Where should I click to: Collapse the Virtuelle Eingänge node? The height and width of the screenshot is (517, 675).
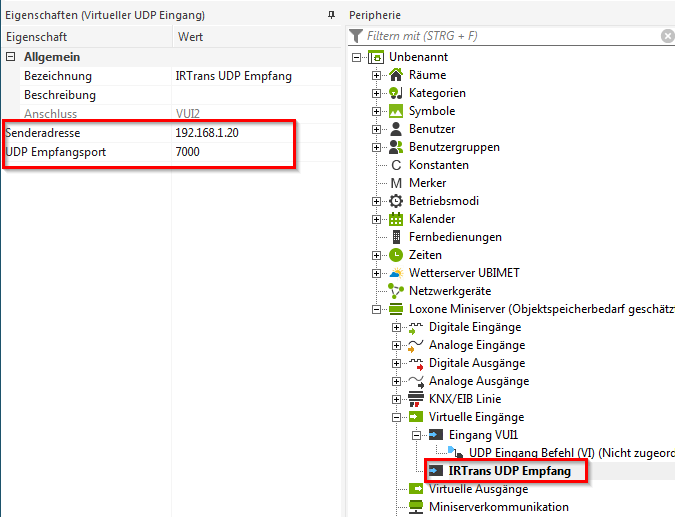click(x=397, y=417)
